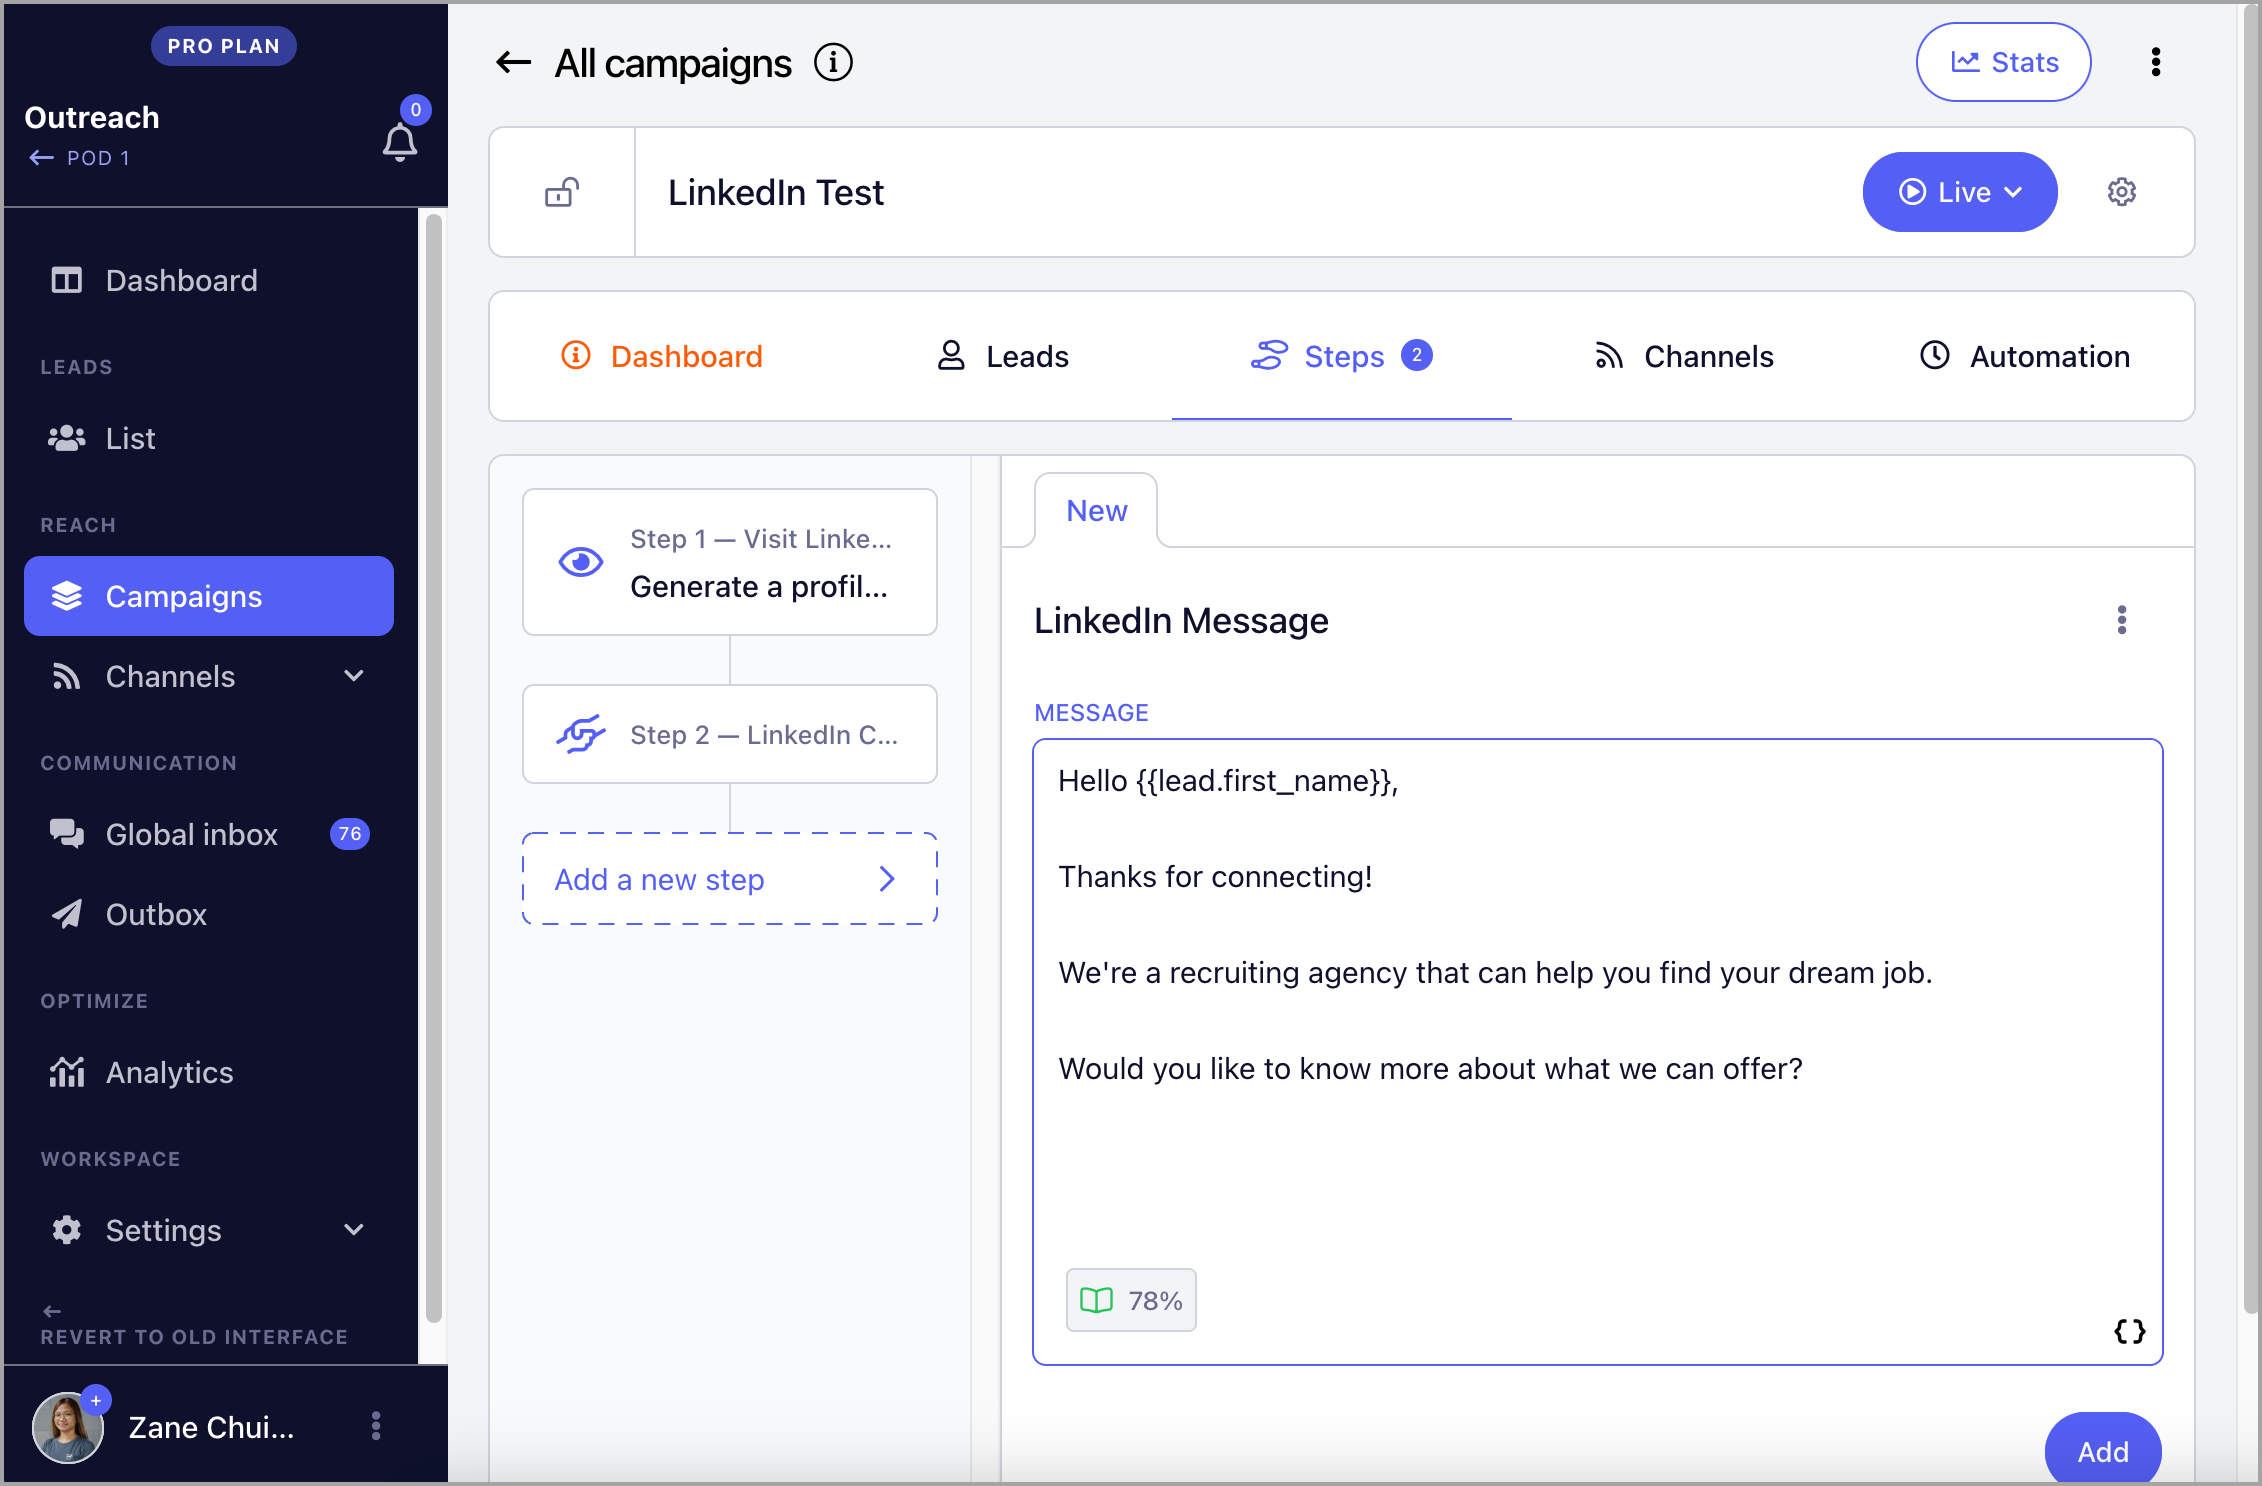Open the All campaigns info icon
Screen dimensions: 2262x1486
833,63
